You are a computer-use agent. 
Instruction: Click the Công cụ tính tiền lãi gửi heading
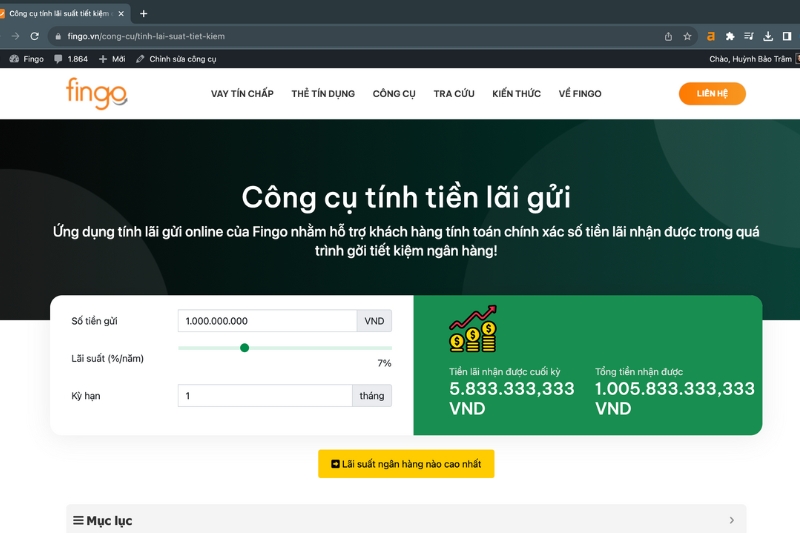406,197
